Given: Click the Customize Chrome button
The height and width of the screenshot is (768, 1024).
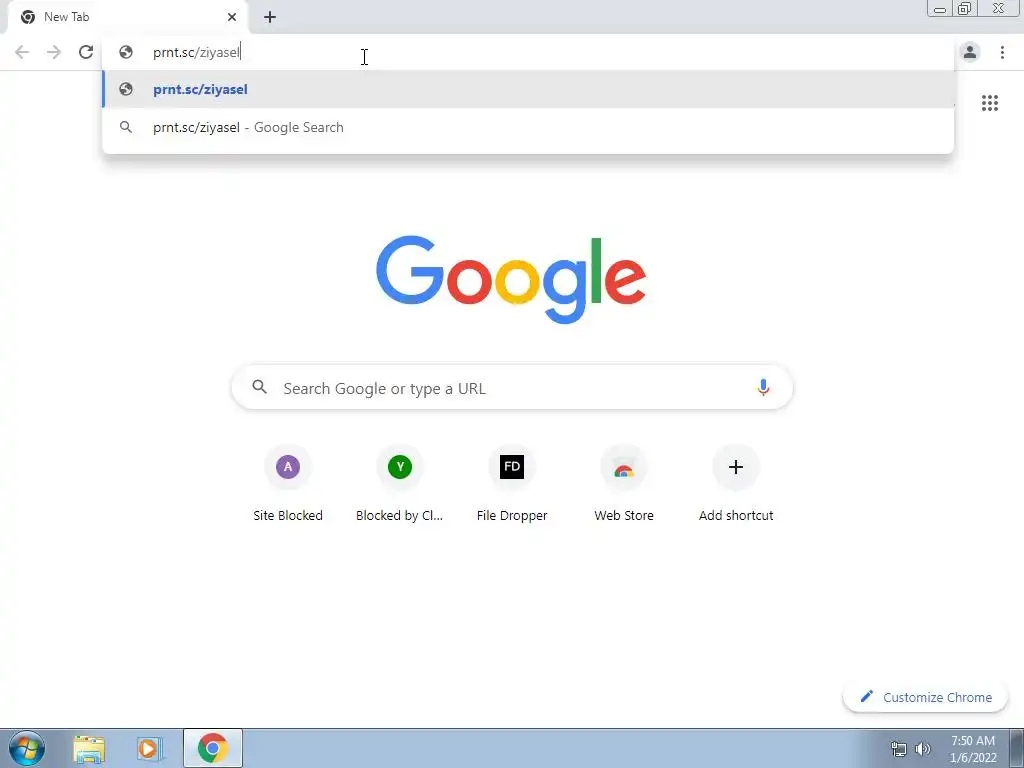Looking at the screenshot, I should point(925,697).
